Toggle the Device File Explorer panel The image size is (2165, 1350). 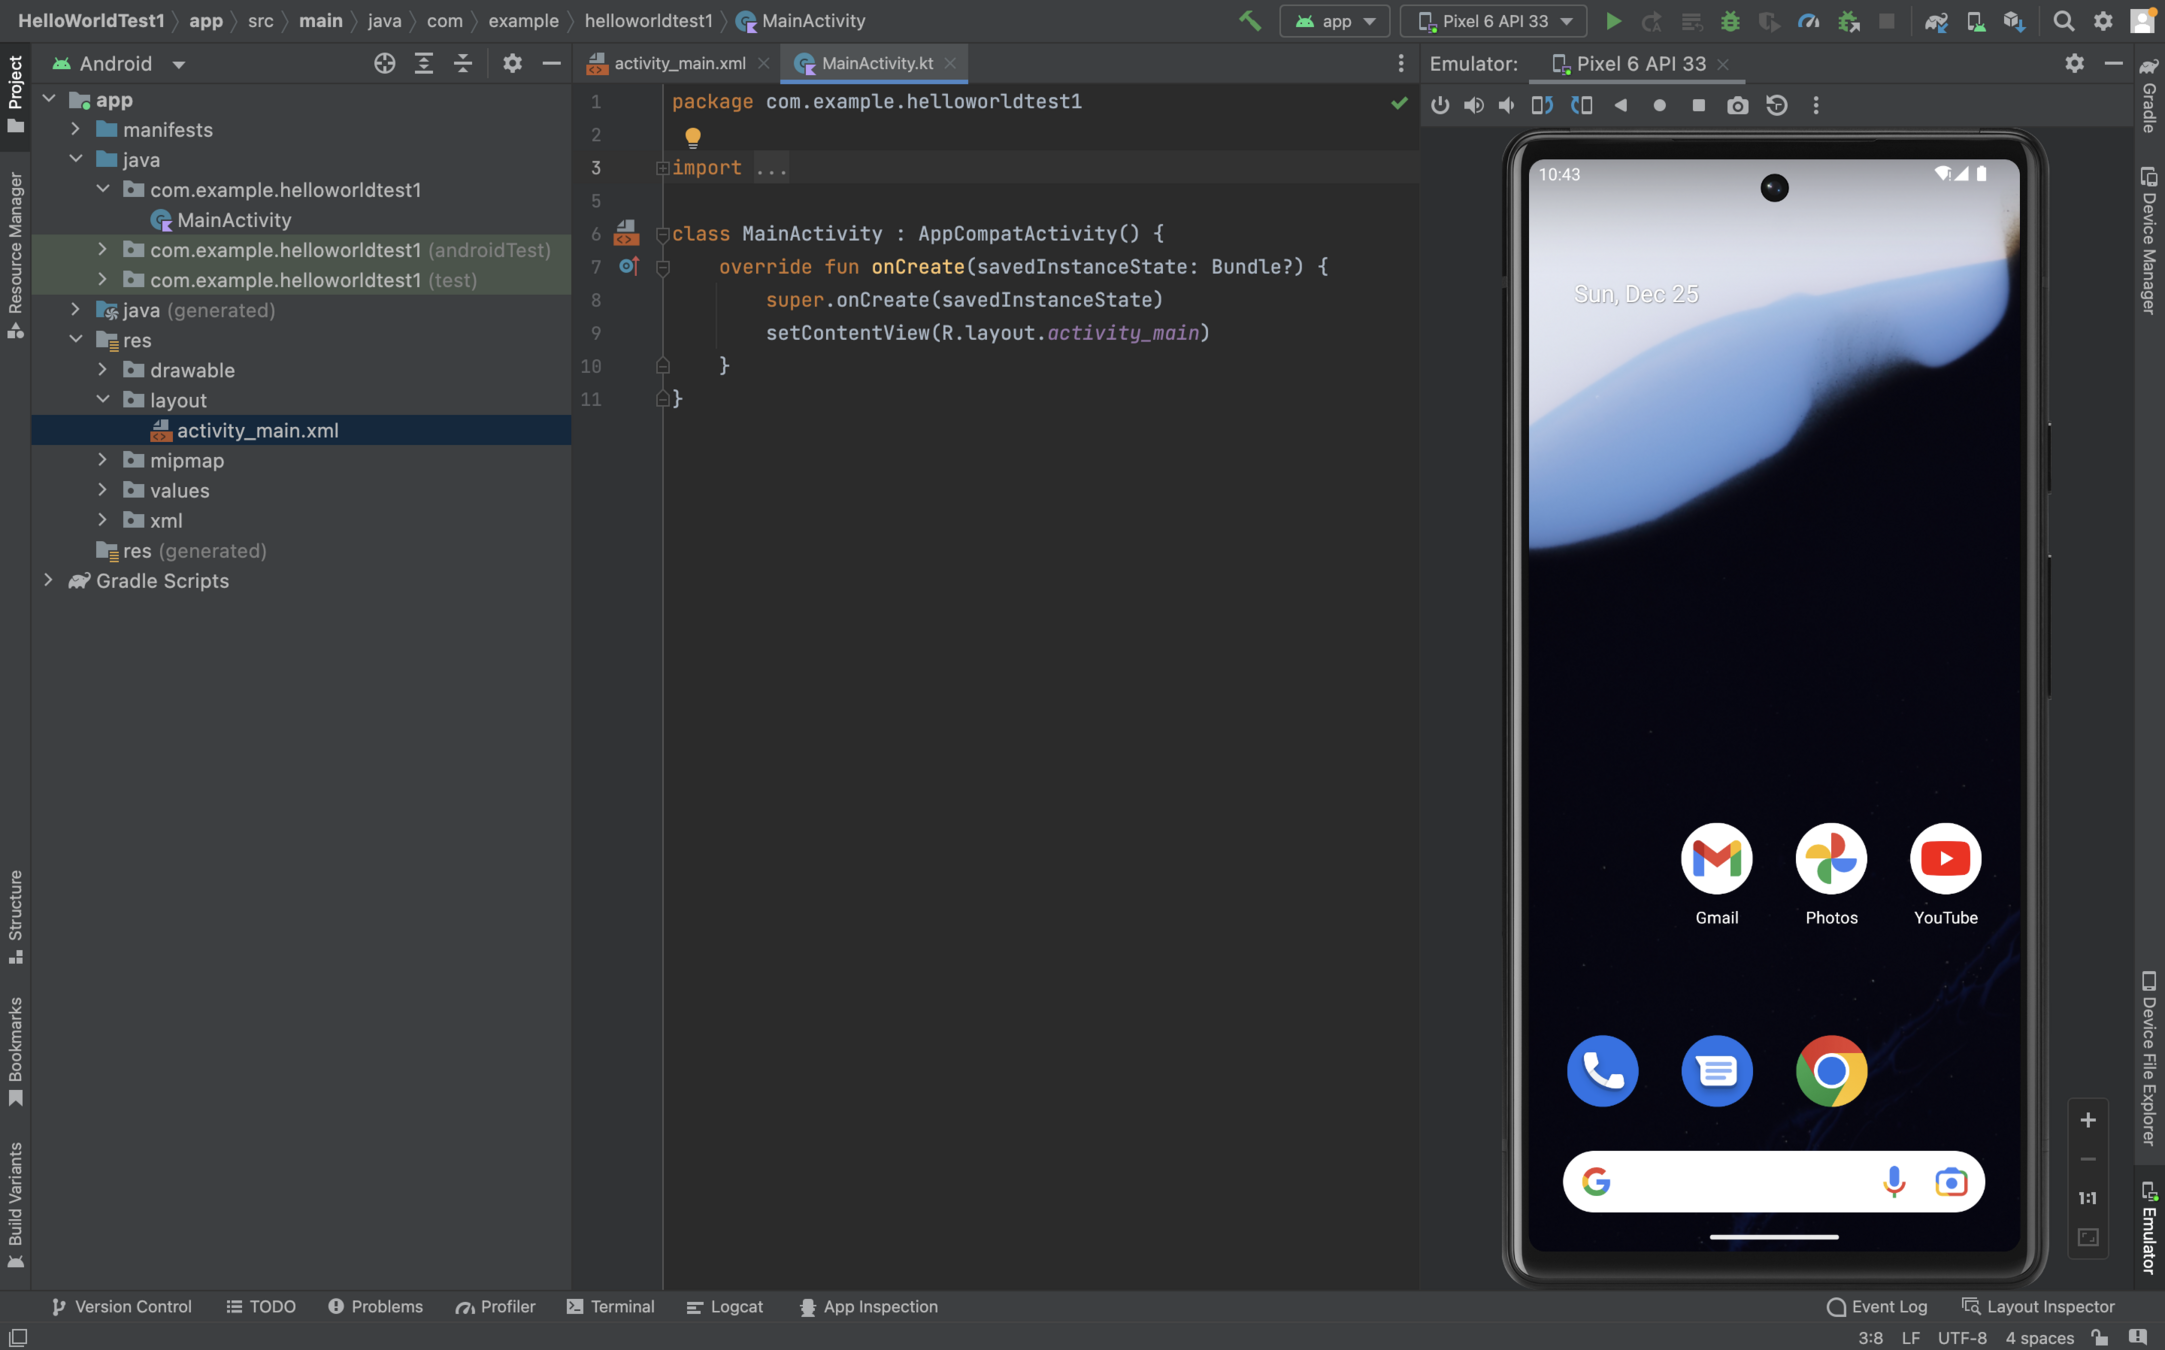coord(2149,1058)
